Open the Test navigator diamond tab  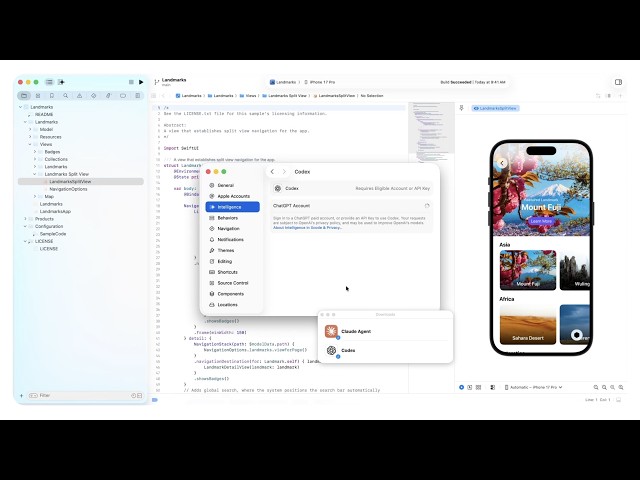tap(93, 96)
